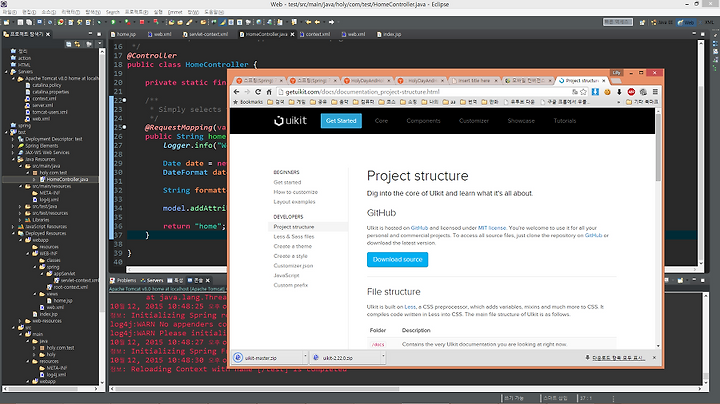Click the Chrome page vertical scrollbar
Viewport: 720px width, 404px height.
(x=658, y=147)
